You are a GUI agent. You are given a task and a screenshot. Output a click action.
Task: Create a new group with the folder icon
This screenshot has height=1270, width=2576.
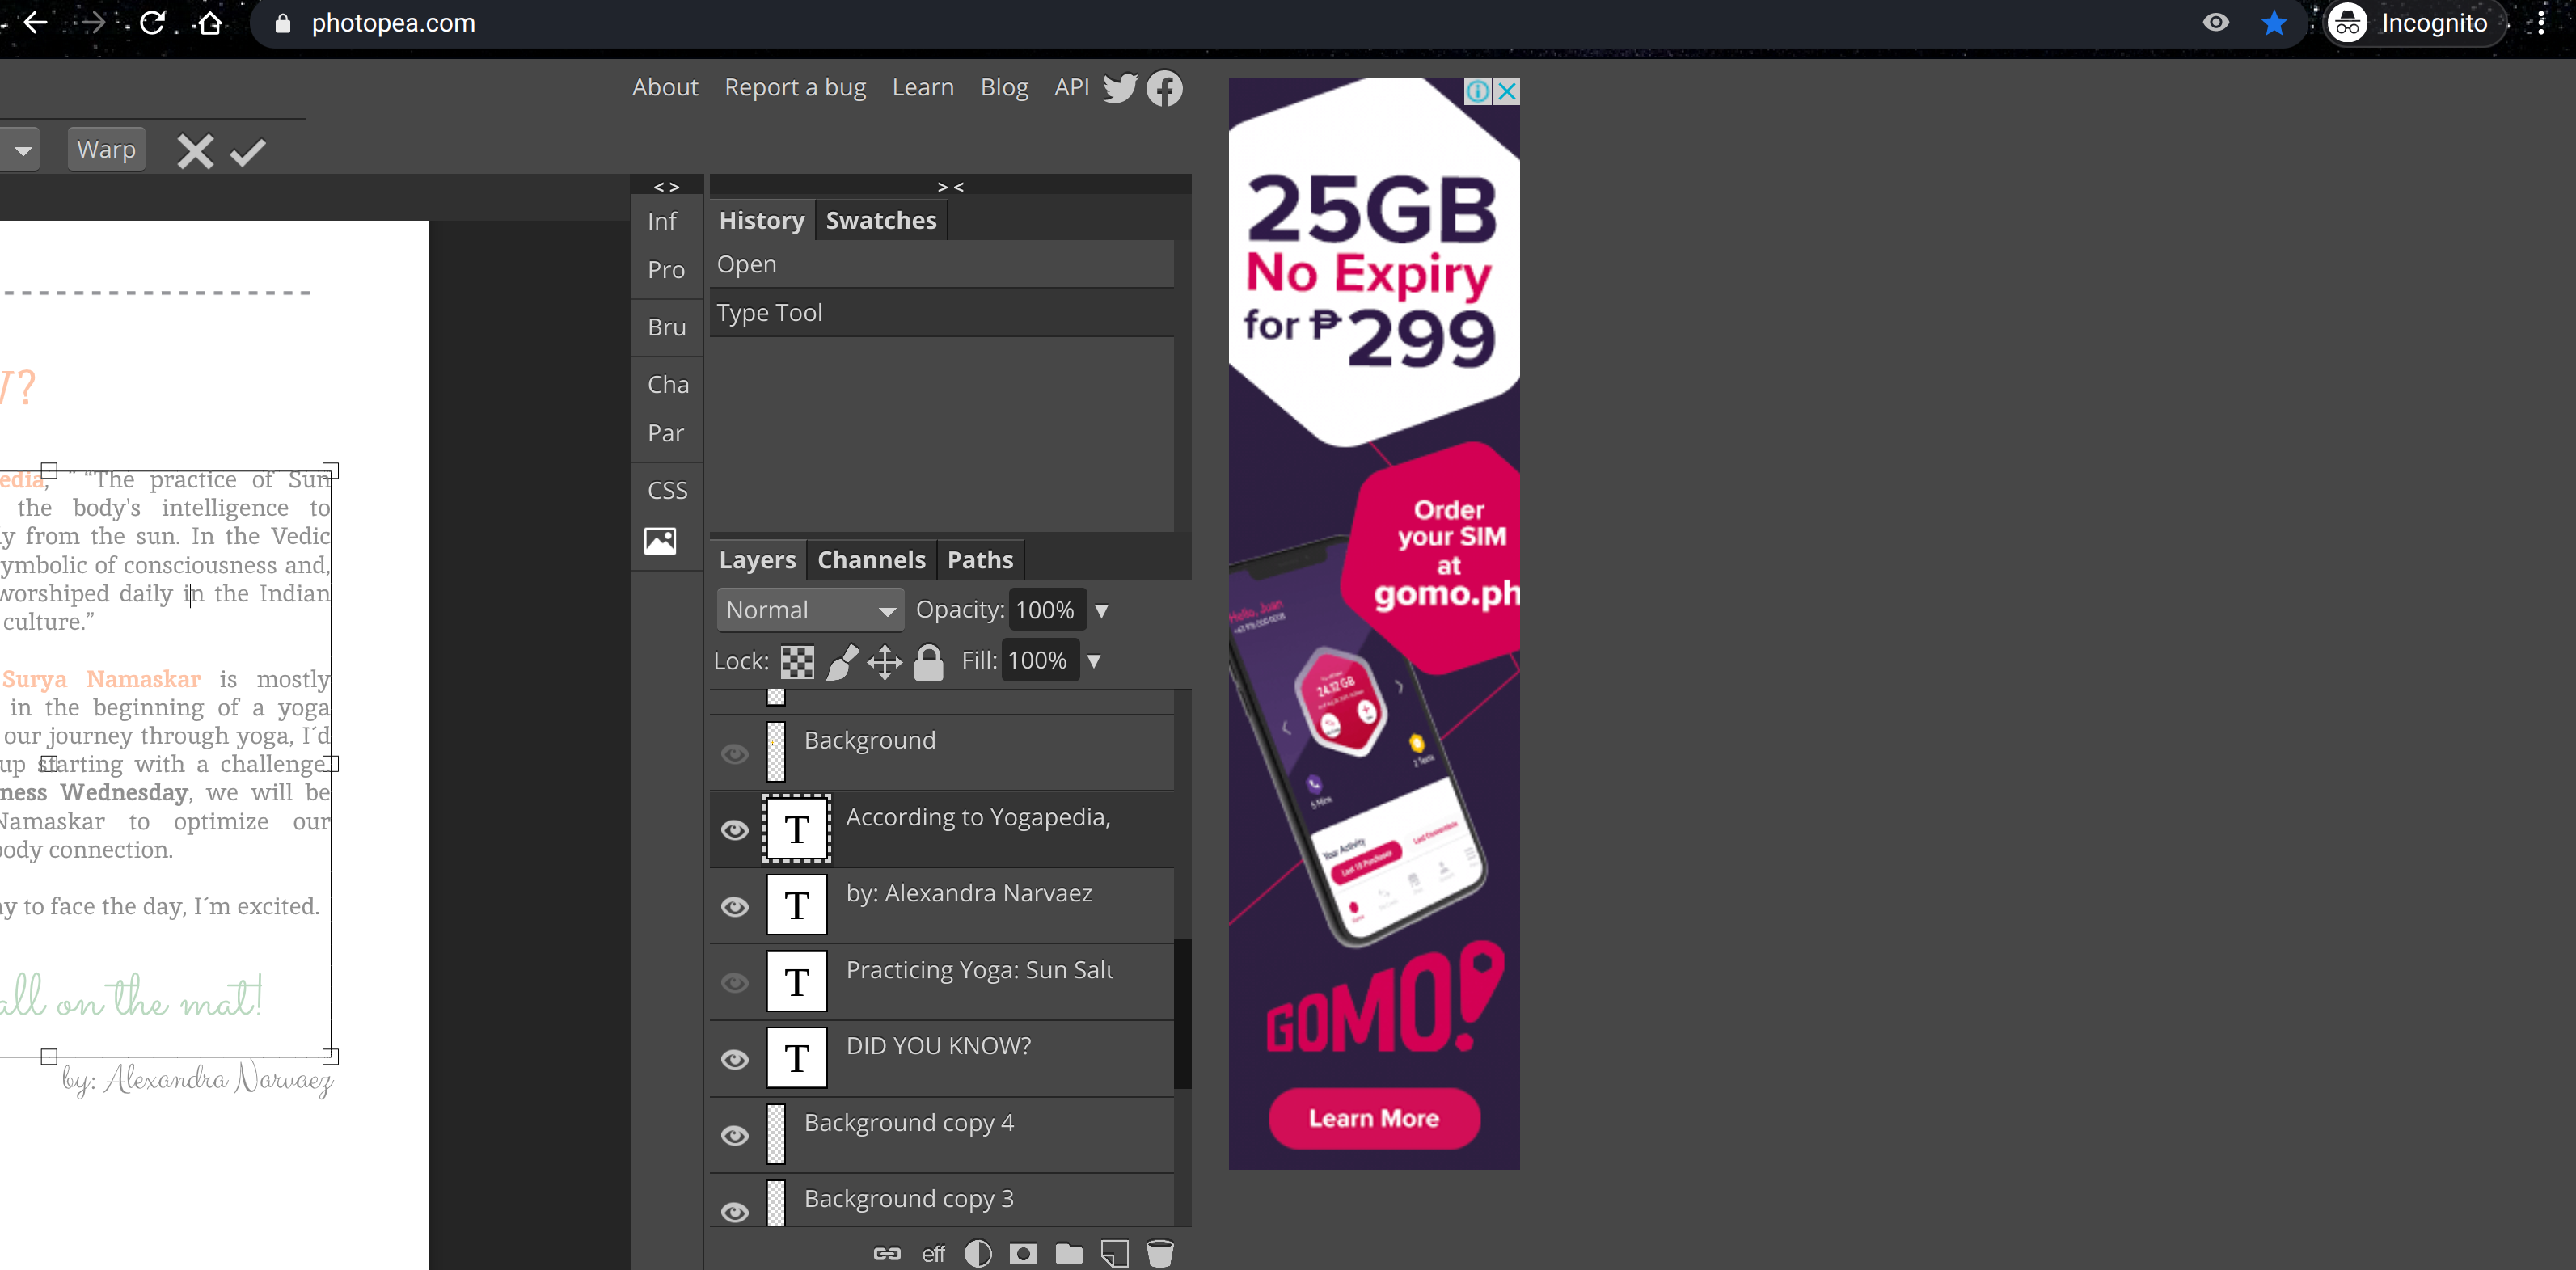(x=1068, y=1252)
